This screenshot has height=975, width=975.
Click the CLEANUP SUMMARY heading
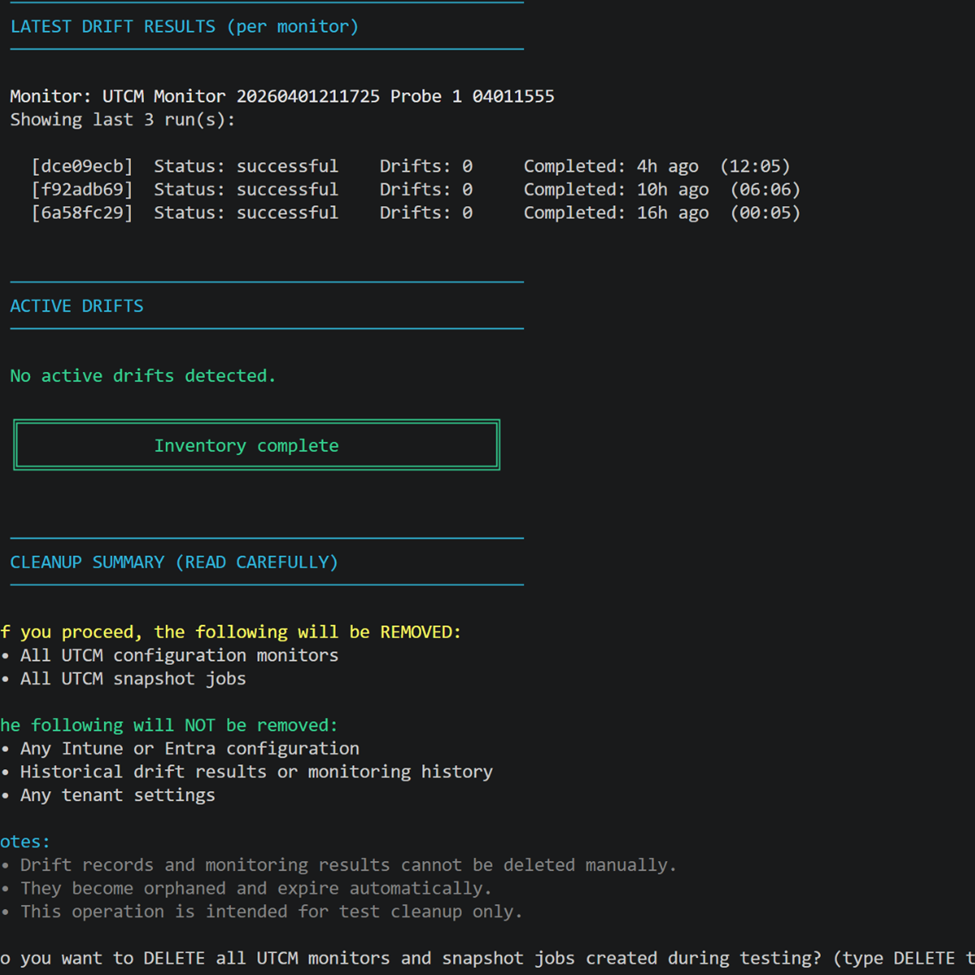tap(174, 562)
